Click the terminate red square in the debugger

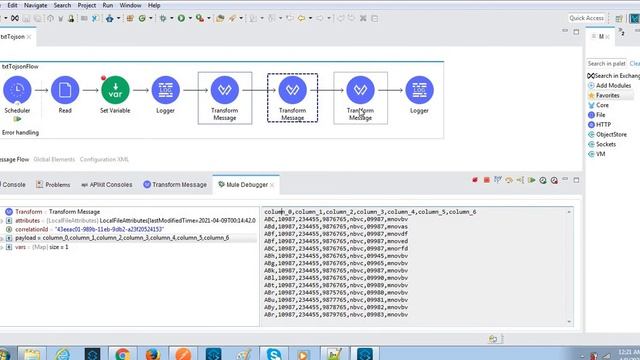pos(487,180)
